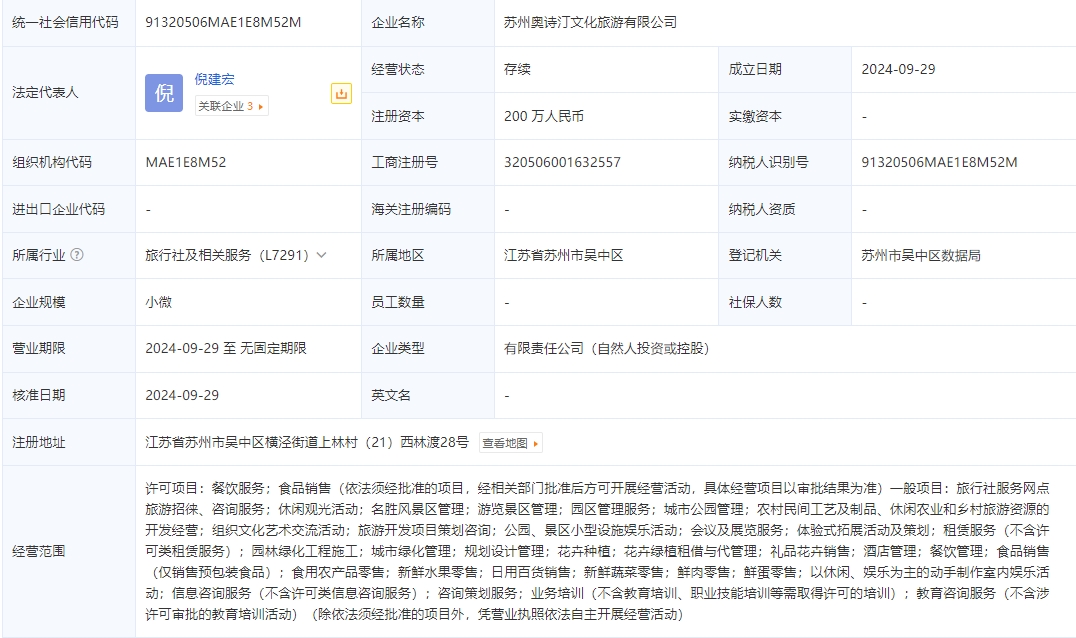The image size is (1076, 638).
Task: Click registered capital 200 万人民币
Action: tap(543, 116)
